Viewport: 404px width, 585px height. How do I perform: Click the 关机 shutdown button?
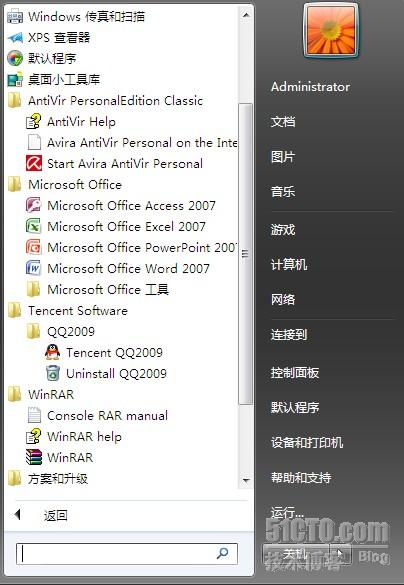(296, 554)
